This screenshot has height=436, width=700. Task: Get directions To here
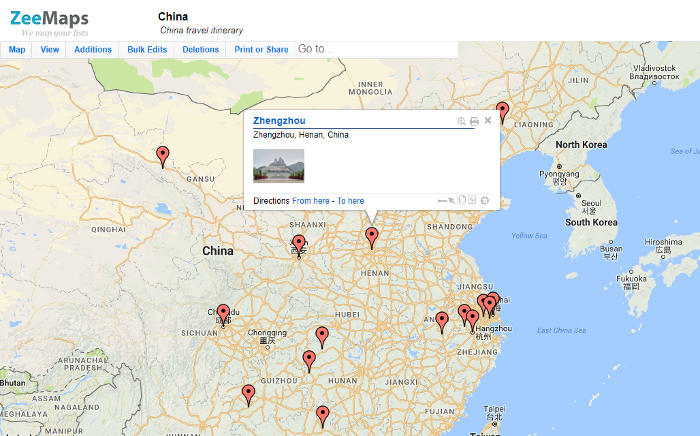click(x=350, y=201)
